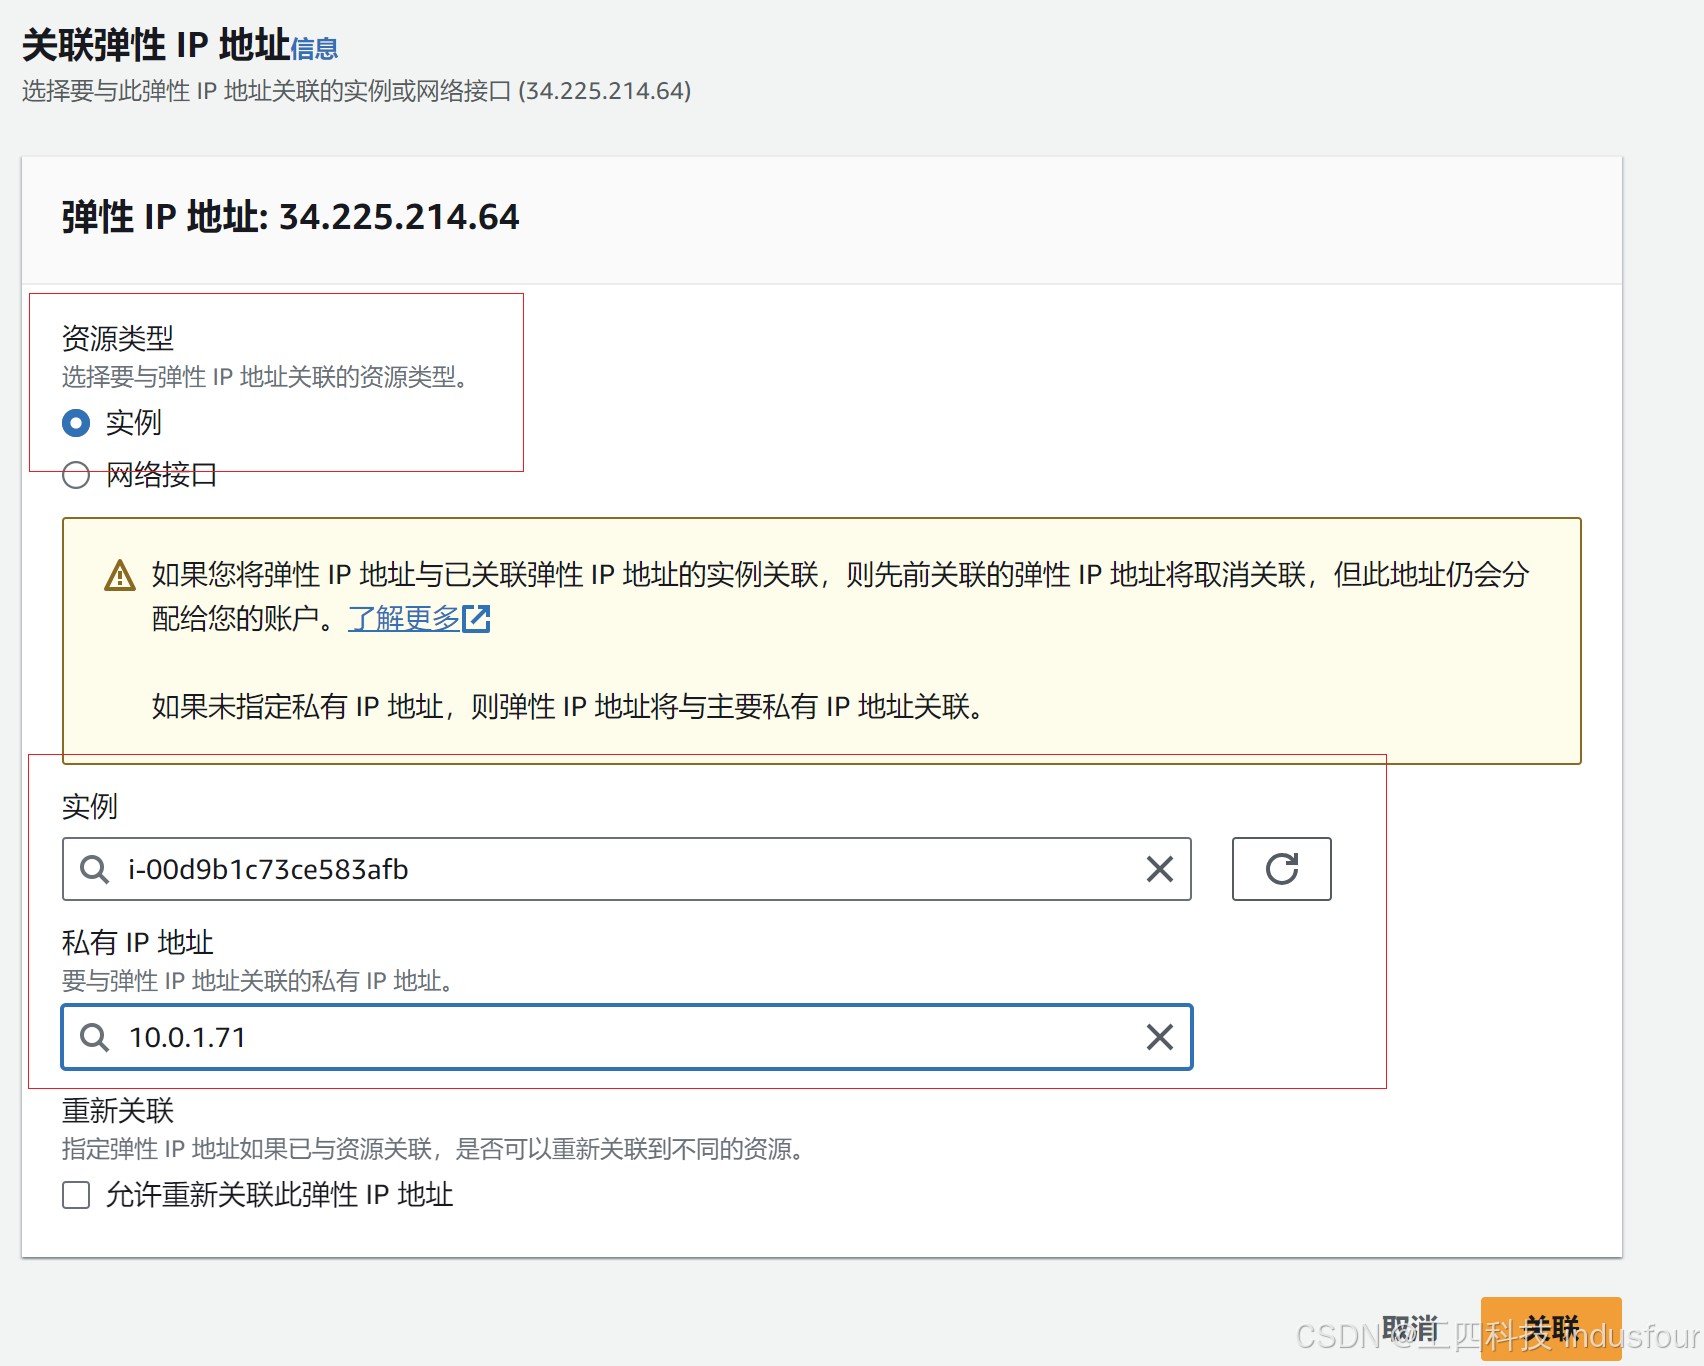The height and width of the screenshot is (1366, 1704).
Task: Select the 实例 resource type radio button
Action: tap(76, 423)
